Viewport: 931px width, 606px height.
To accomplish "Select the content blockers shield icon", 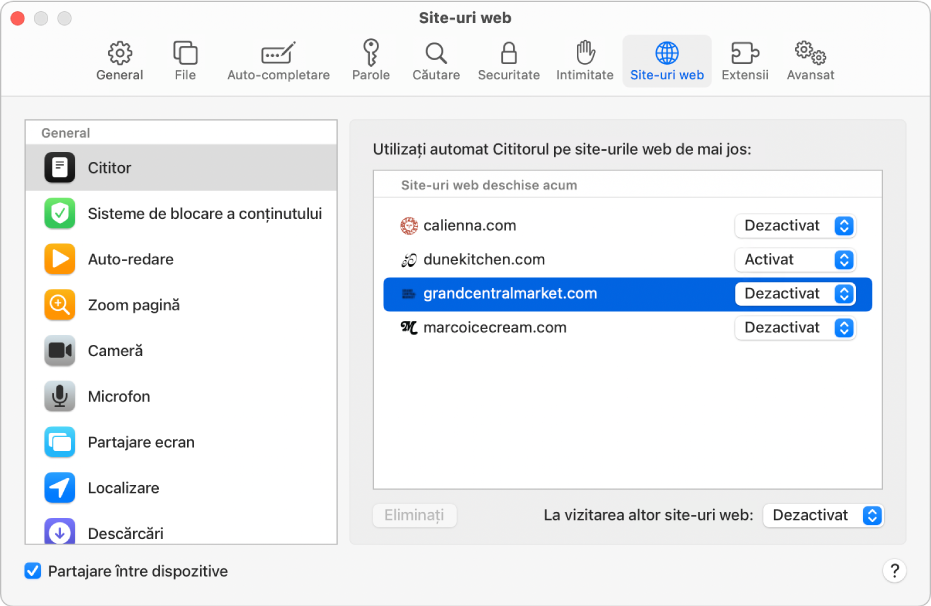I will pos(59,213).
